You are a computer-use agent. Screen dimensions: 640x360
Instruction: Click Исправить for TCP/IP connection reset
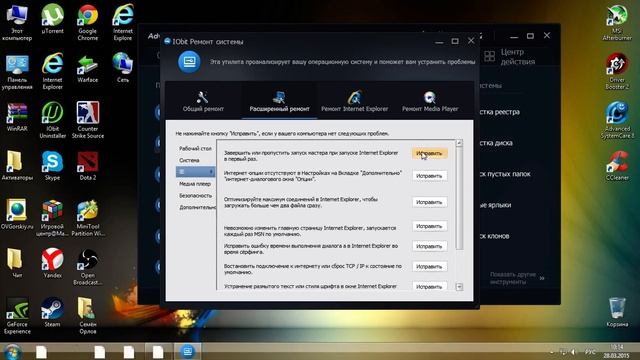429,267
